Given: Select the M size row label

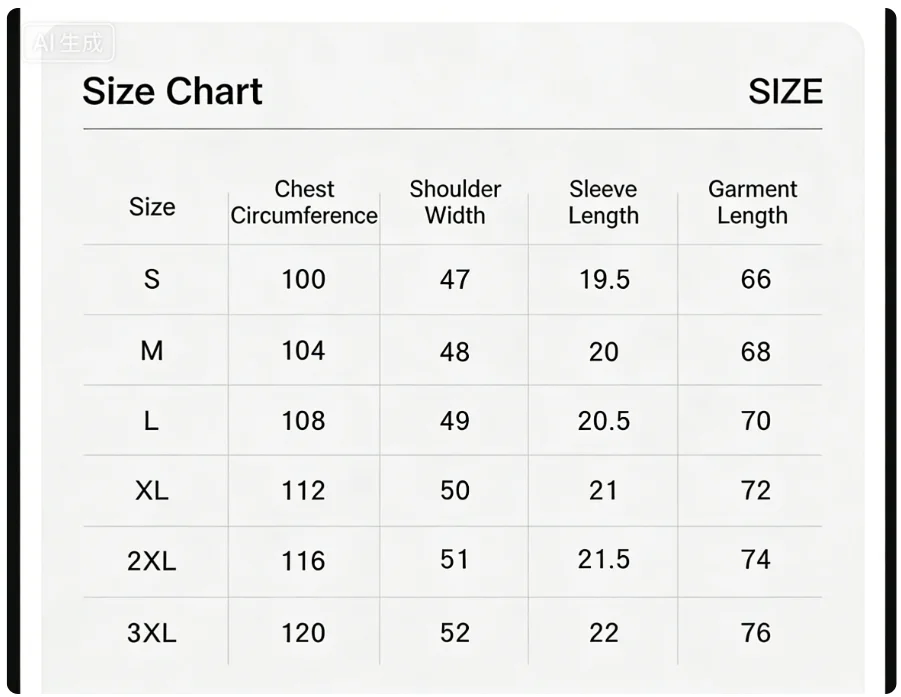Looking at the screenshot, I should [x=152, y=351].
